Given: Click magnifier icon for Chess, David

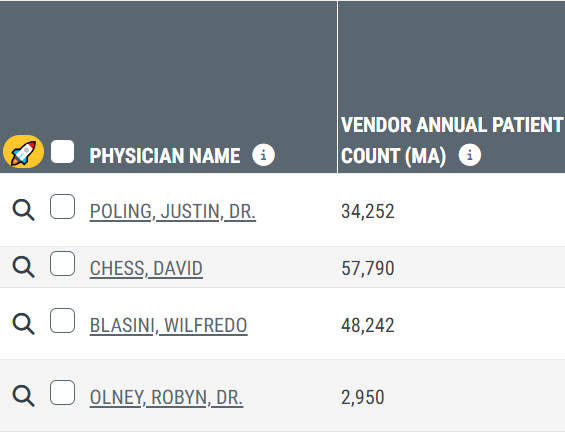Looking at the screenshot, I should click(23, 267).
